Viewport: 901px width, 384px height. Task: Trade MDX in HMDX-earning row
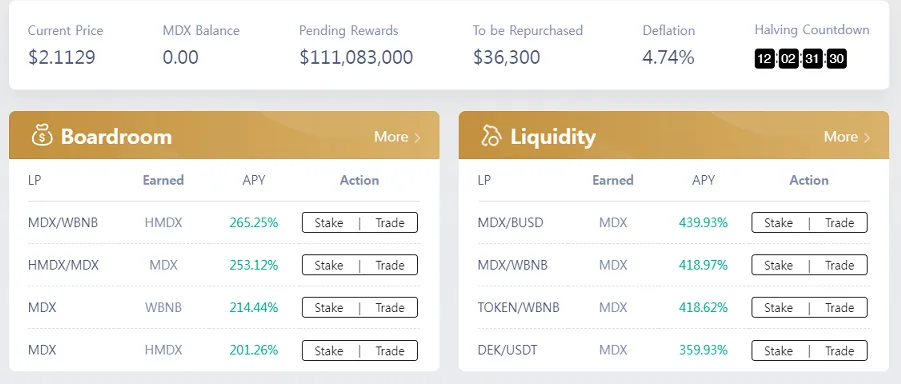click(x=390, y=351)
